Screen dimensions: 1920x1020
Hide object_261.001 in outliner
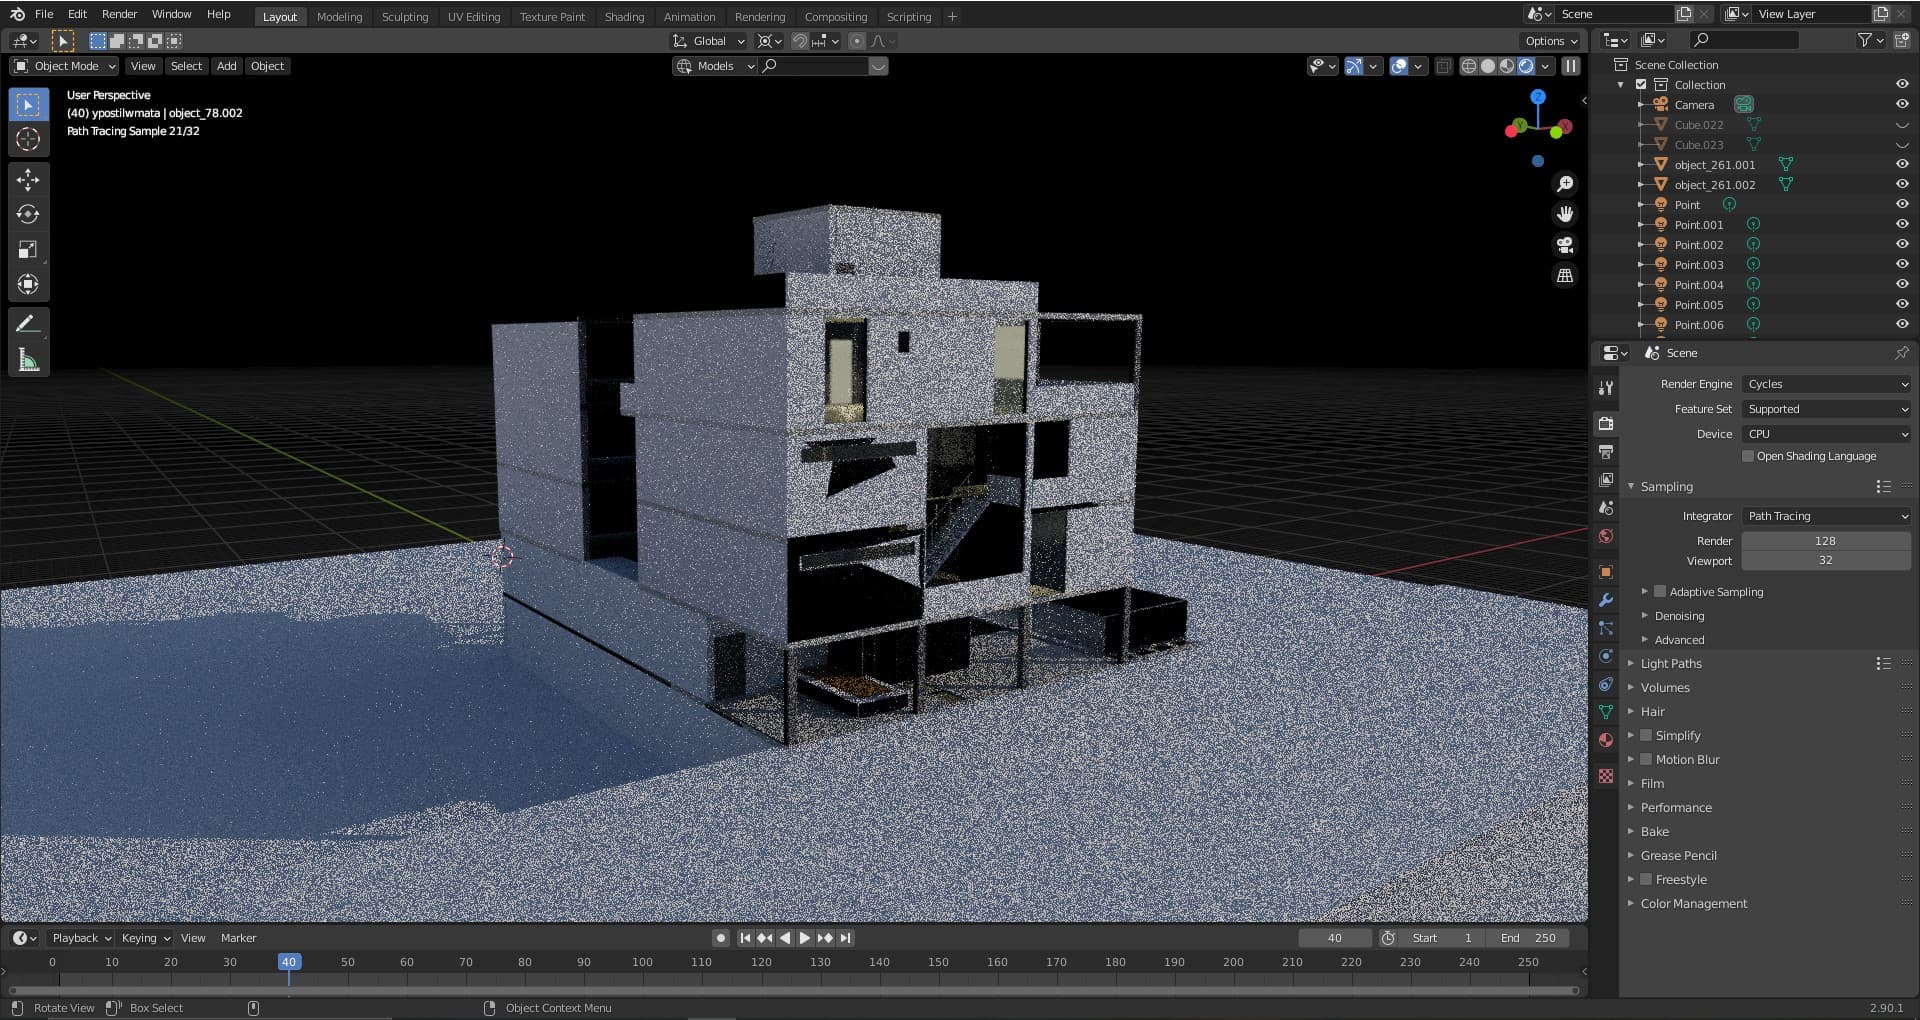(1902, 164)
